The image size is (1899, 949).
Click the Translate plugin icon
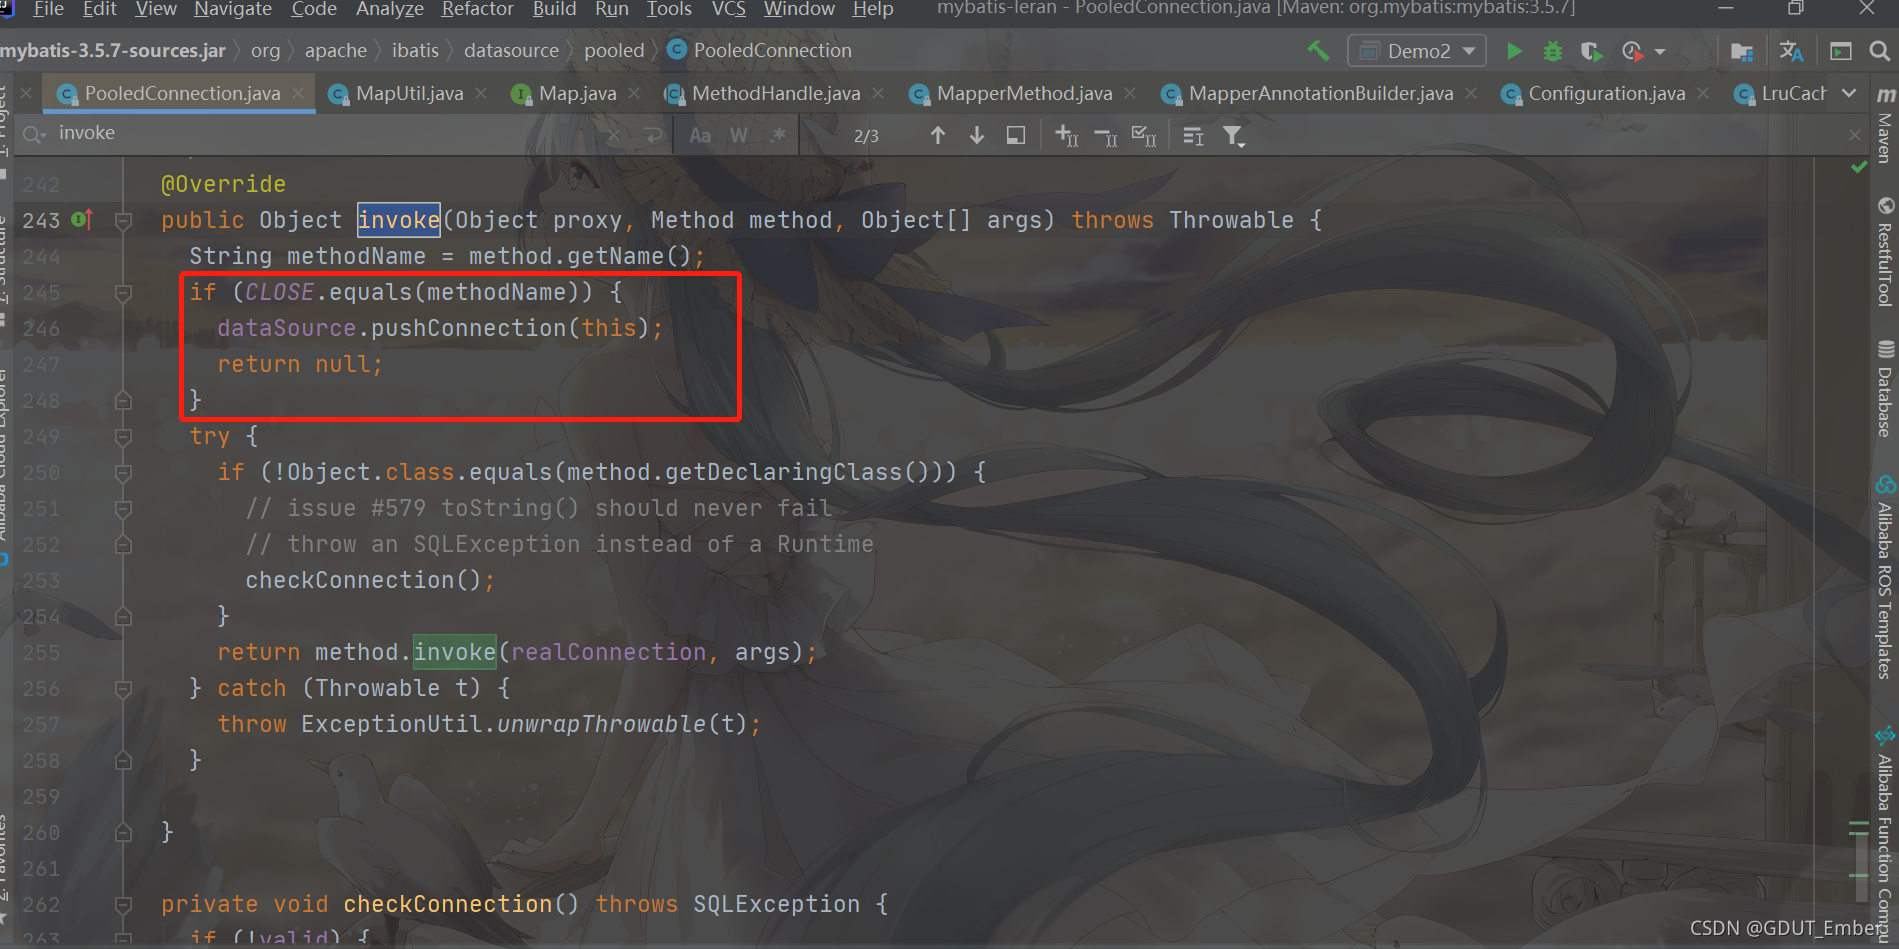coord(1791,51)
